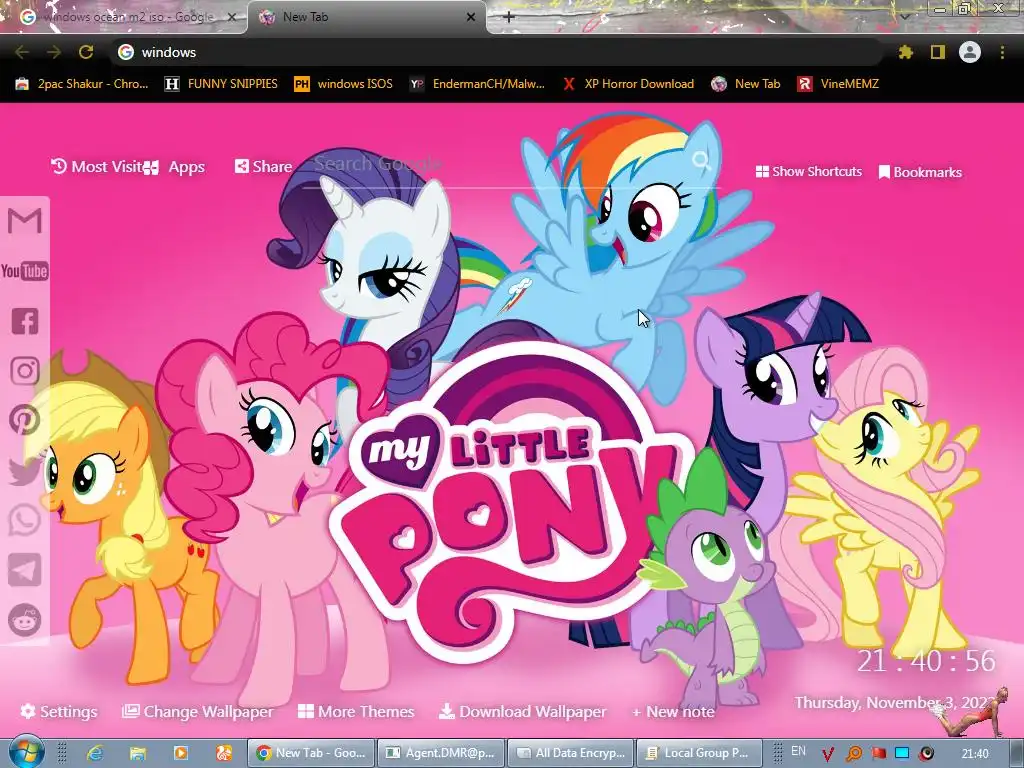Launch Internet Explorer from taskbar
Viewport: 1024px width, 768px height.
tap(95, 753)
